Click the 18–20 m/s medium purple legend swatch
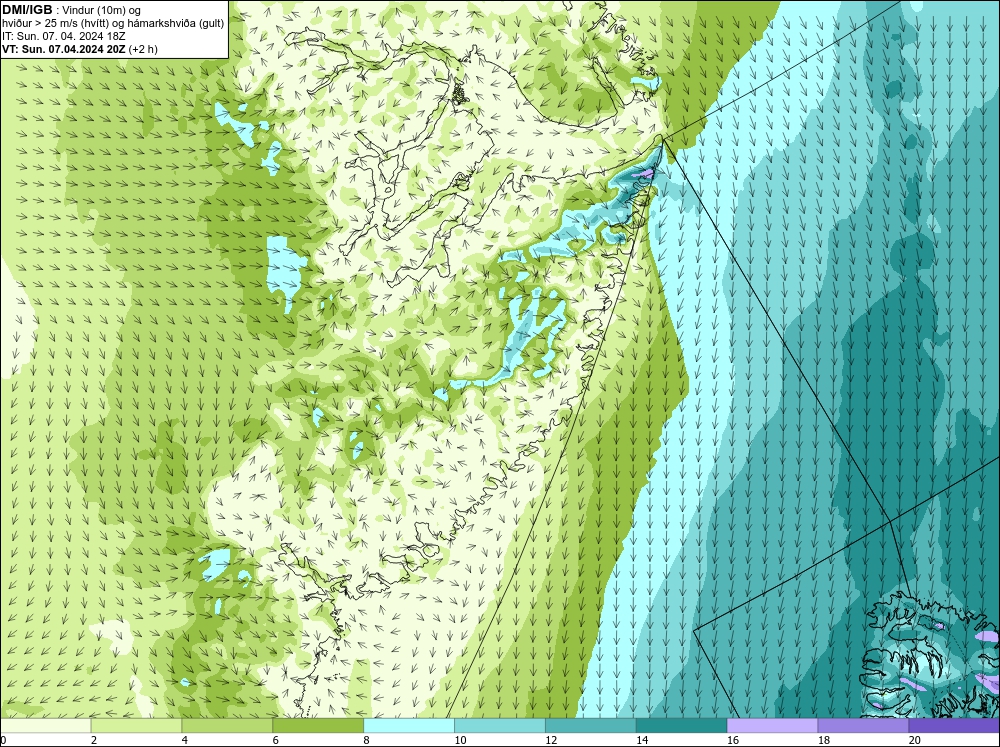This screenshot has height=747, width=1000. tap(863, 725)
